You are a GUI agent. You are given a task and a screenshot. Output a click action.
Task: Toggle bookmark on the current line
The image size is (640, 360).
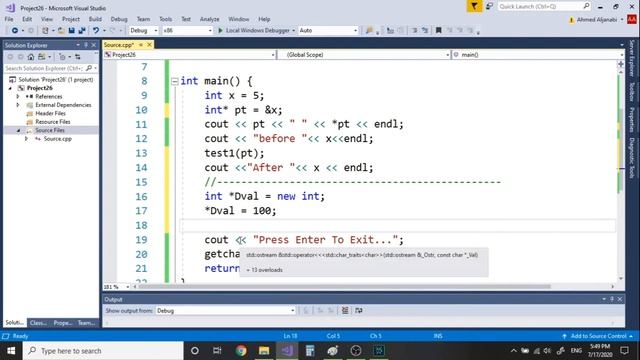438,31
